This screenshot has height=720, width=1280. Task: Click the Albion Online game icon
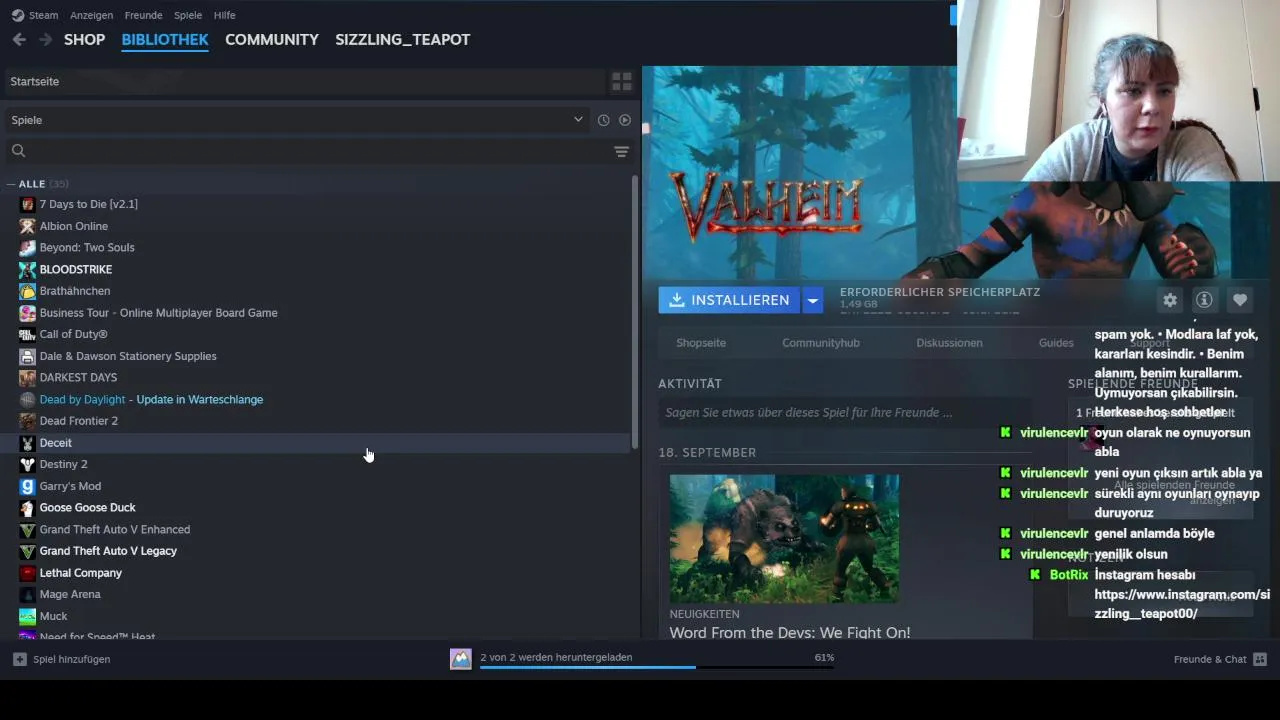27,226
